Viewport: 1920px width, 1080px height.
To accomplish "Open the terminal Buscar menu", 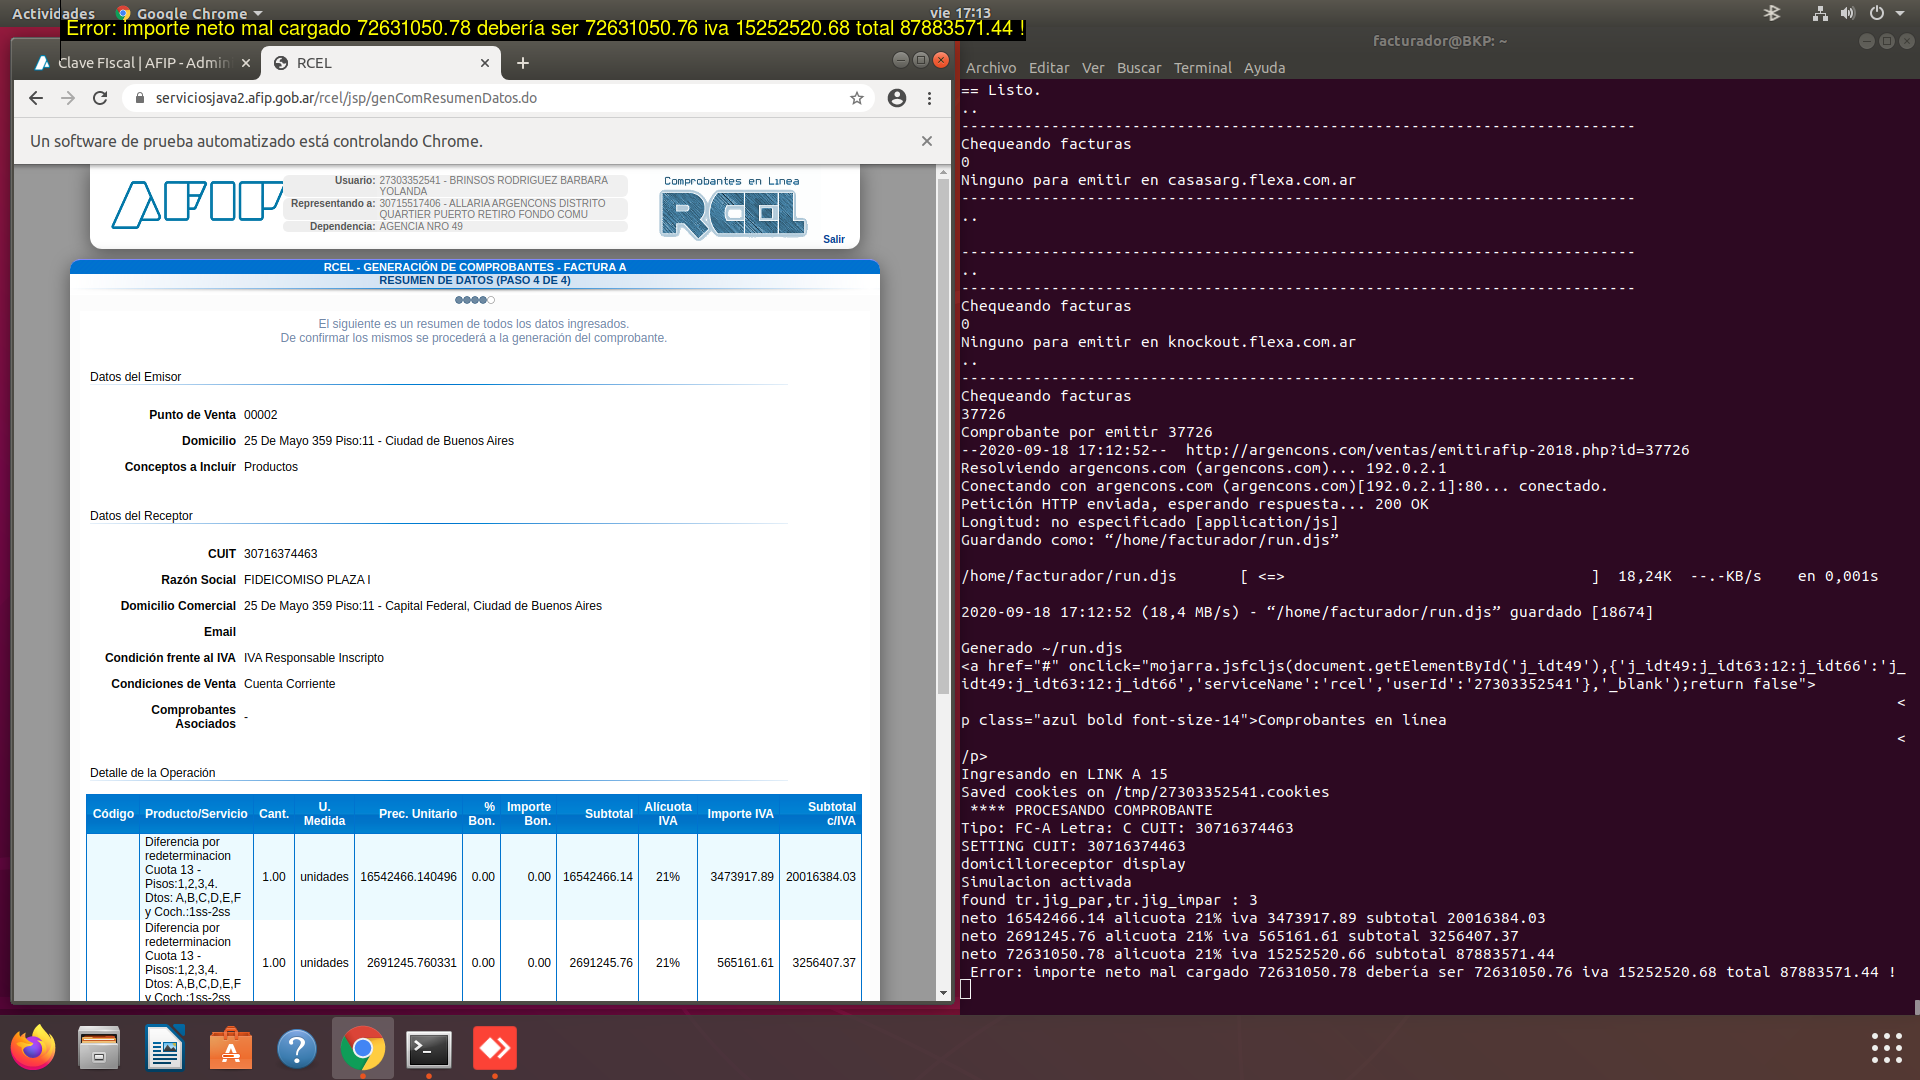I will 1139,68.
